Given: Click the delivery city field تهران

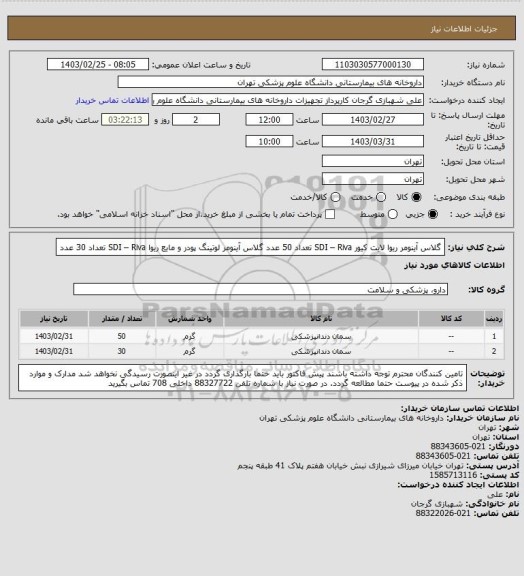Looking at the screenshot, I should pos(373,179).
